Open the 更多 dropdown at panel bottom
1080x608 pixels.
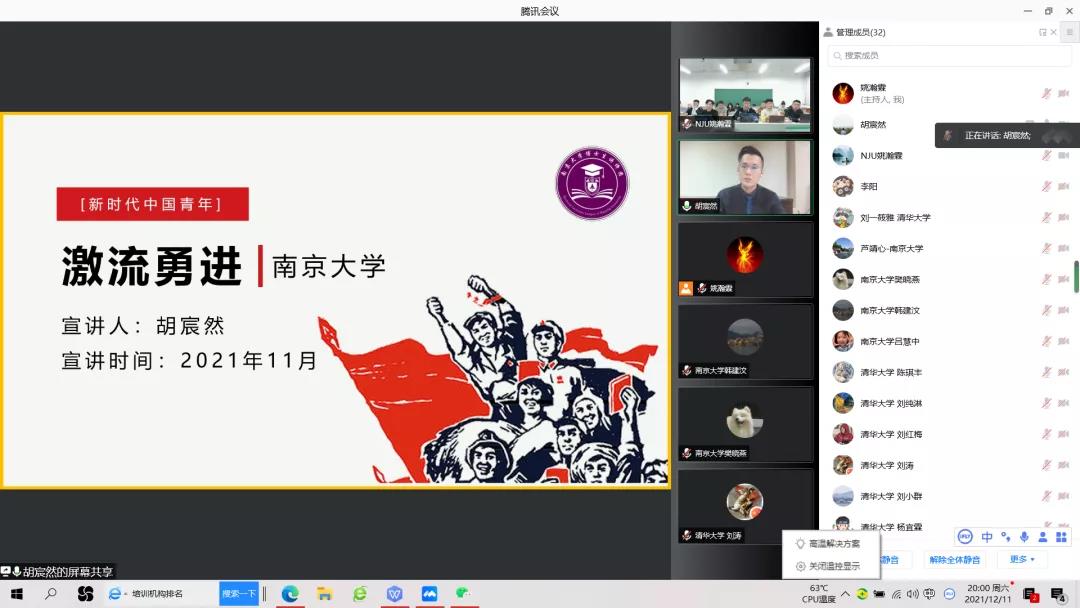pyautogui.click(x=1020, y=559)
